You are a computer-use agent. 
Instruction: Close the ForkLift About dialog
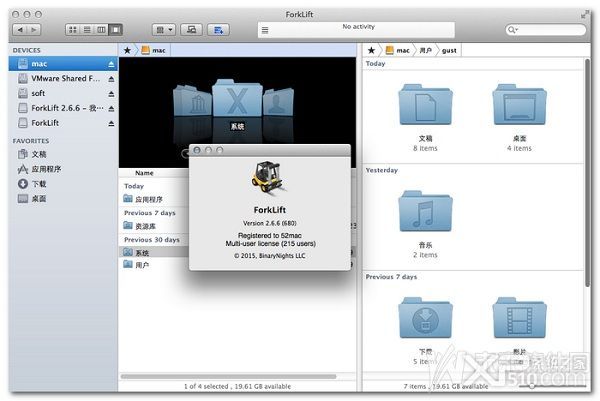tap(197, 150)
